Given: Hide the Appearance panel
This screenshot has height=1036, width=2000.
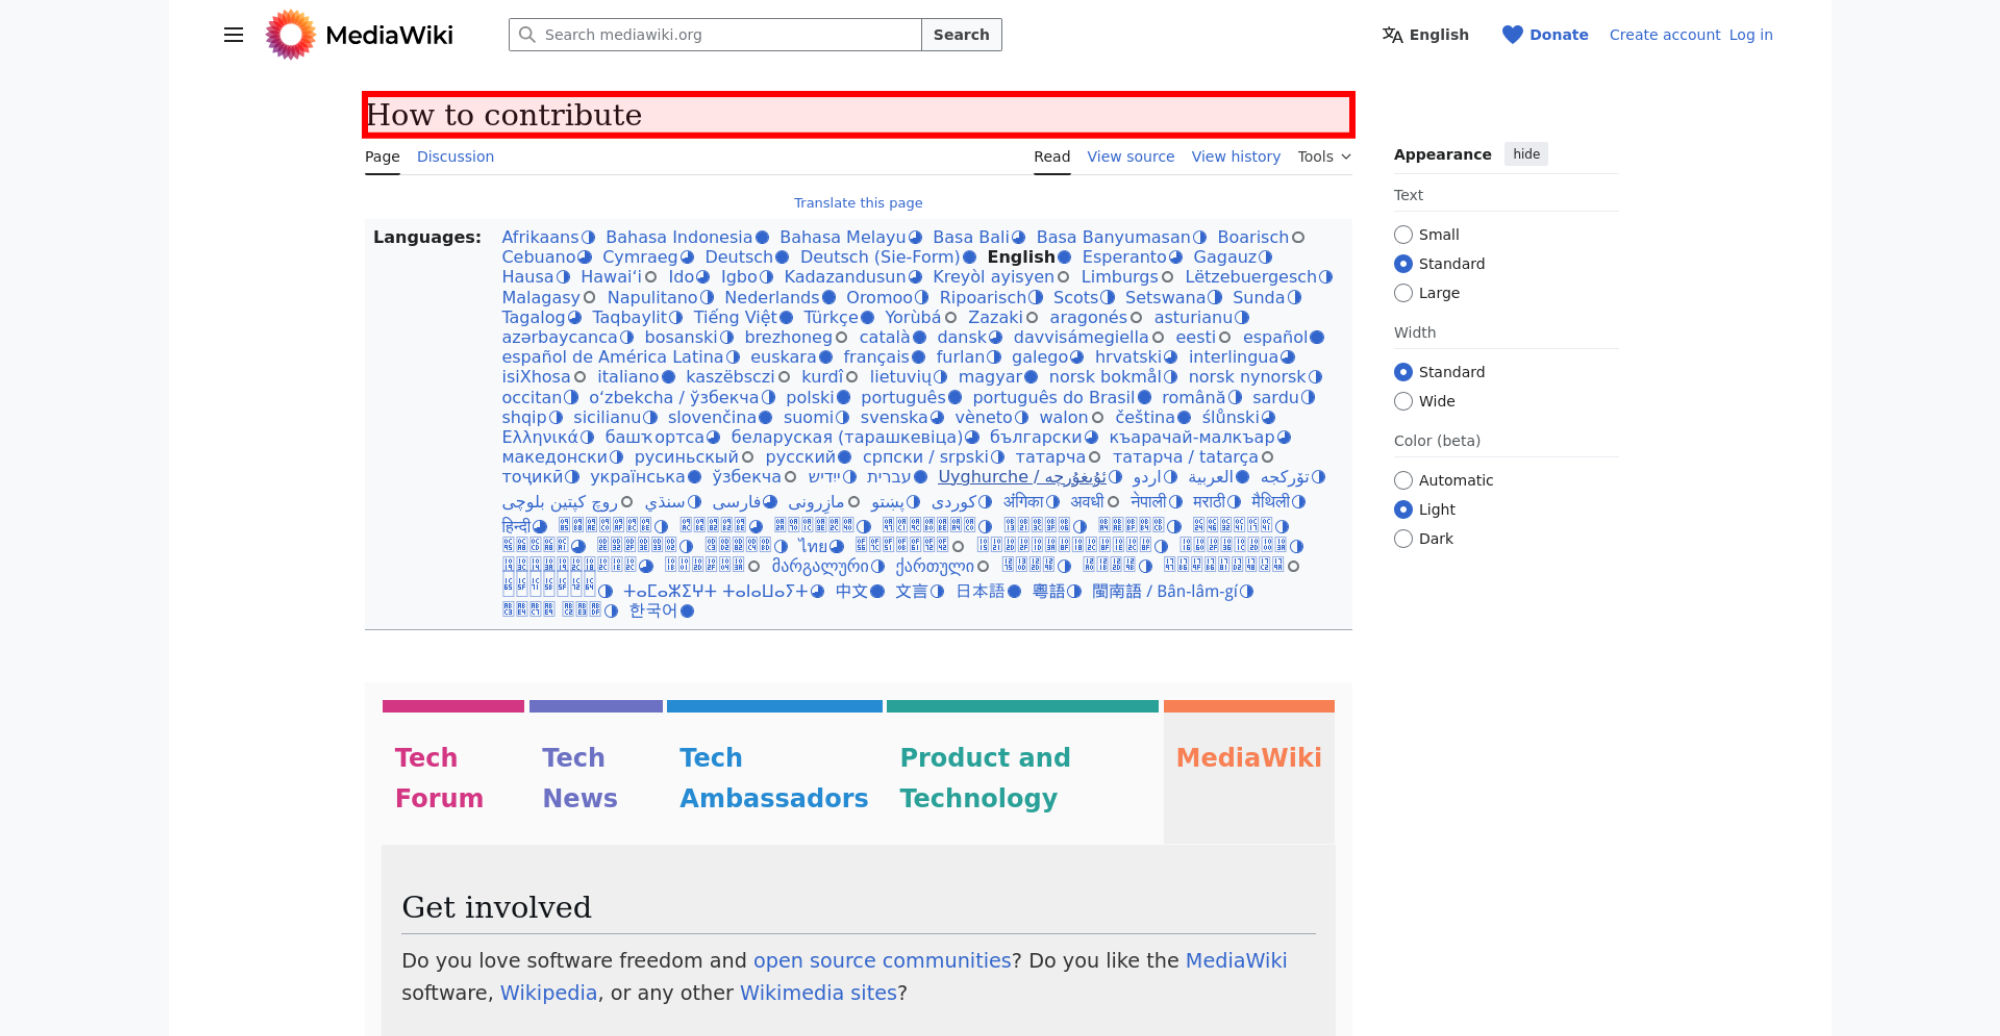Looking at the screenshot, I should [x=1526, y=154].
